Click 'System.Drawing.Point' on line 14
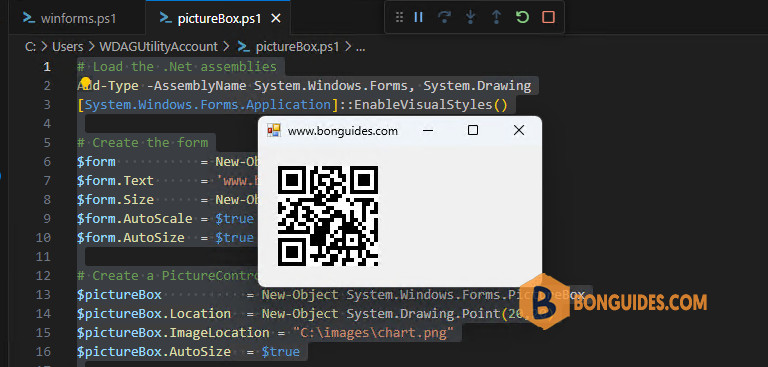This screenshot has height=367, width=768. pyautogui.click(x=423, y=314)
